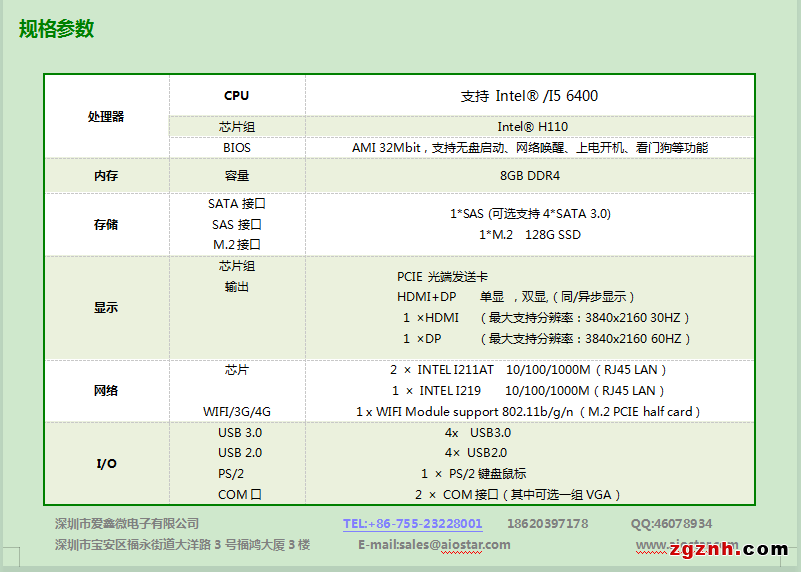Viewport: 801px width, 572px height.
Task: Click the COM 口 label
Action: (x=240, y=494)
